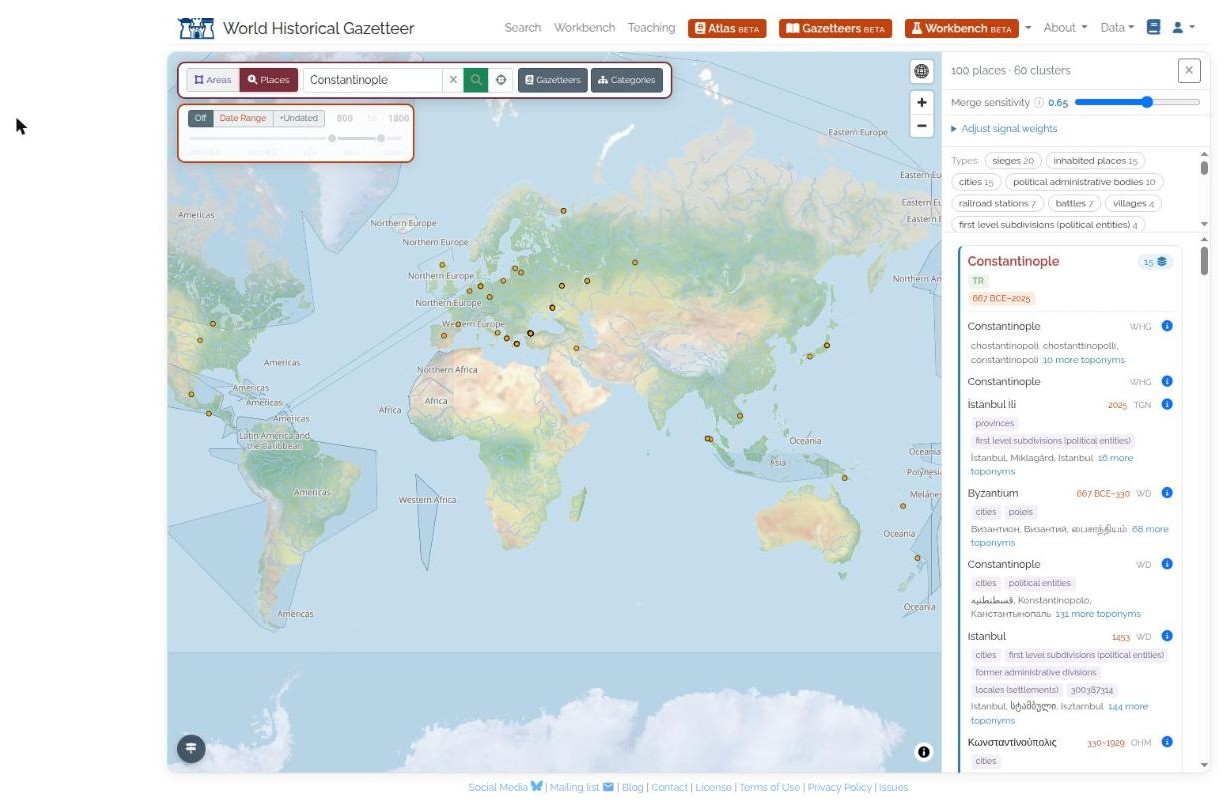Open the About dropdown menu
Viewport: 1229px width, 809px height.
click(1065, 28)
